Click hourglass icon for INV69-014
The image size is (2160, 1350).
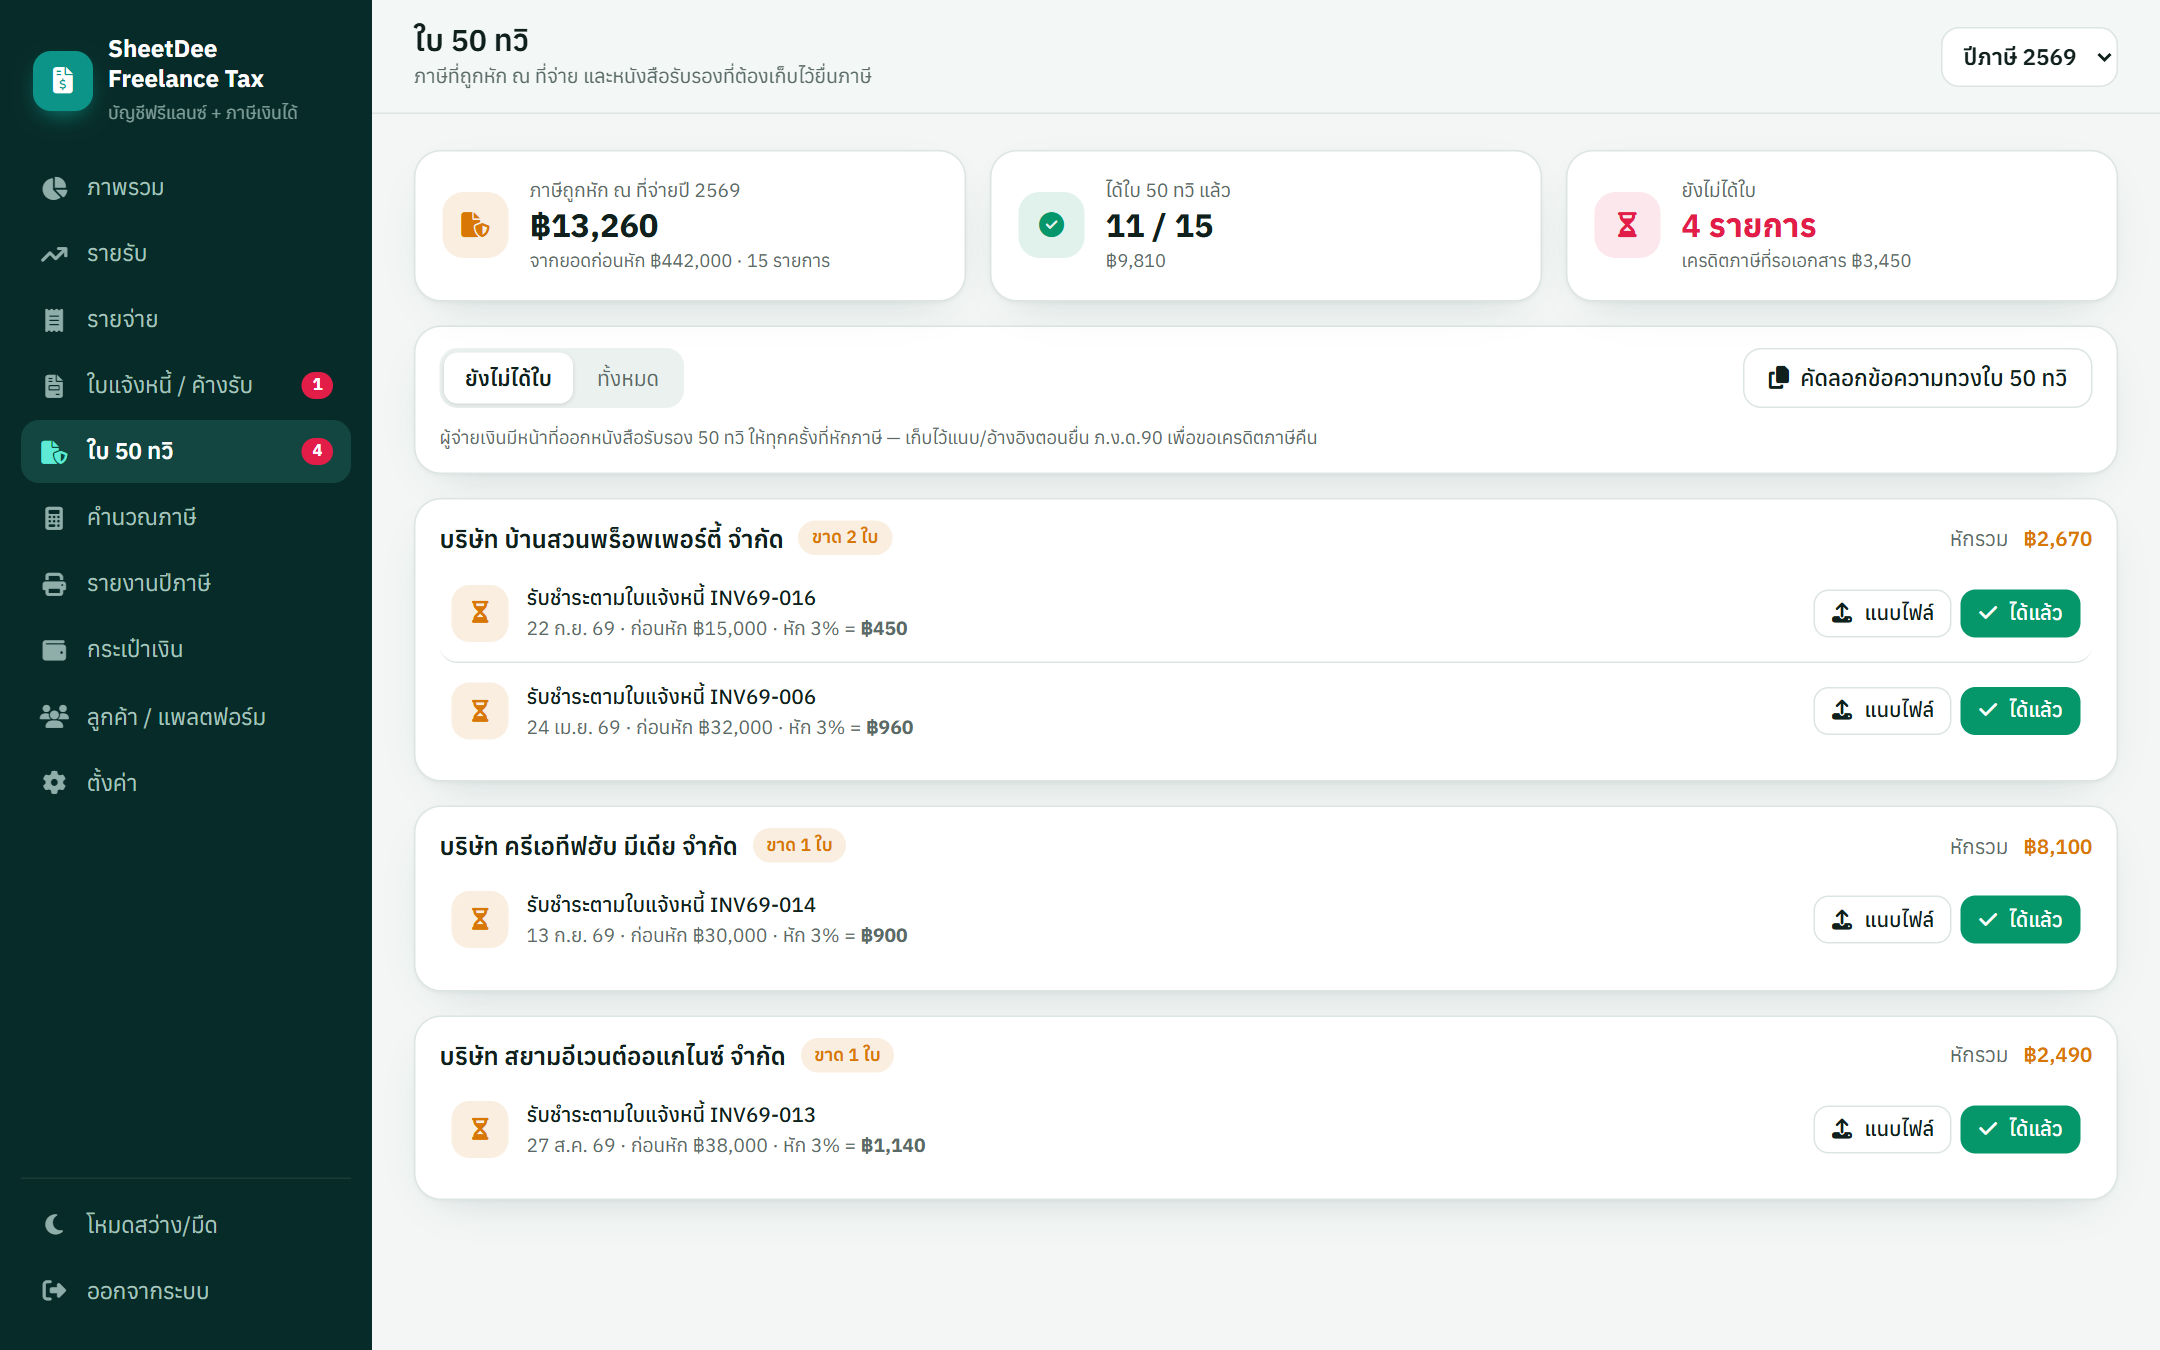click(480, 919)
